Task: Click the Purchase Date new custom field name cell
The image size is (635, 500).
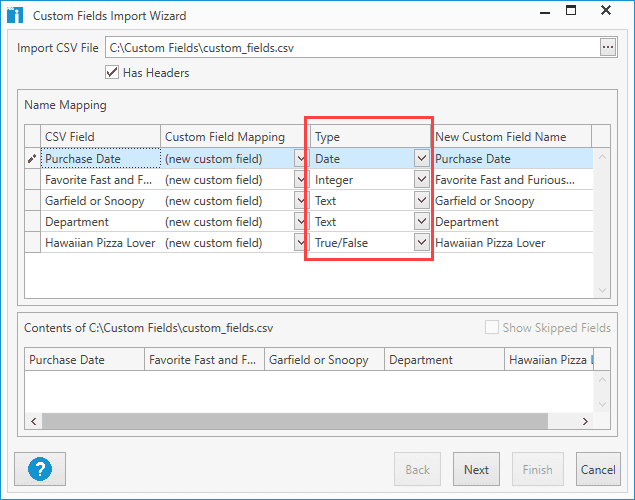Action: (511, 158)
